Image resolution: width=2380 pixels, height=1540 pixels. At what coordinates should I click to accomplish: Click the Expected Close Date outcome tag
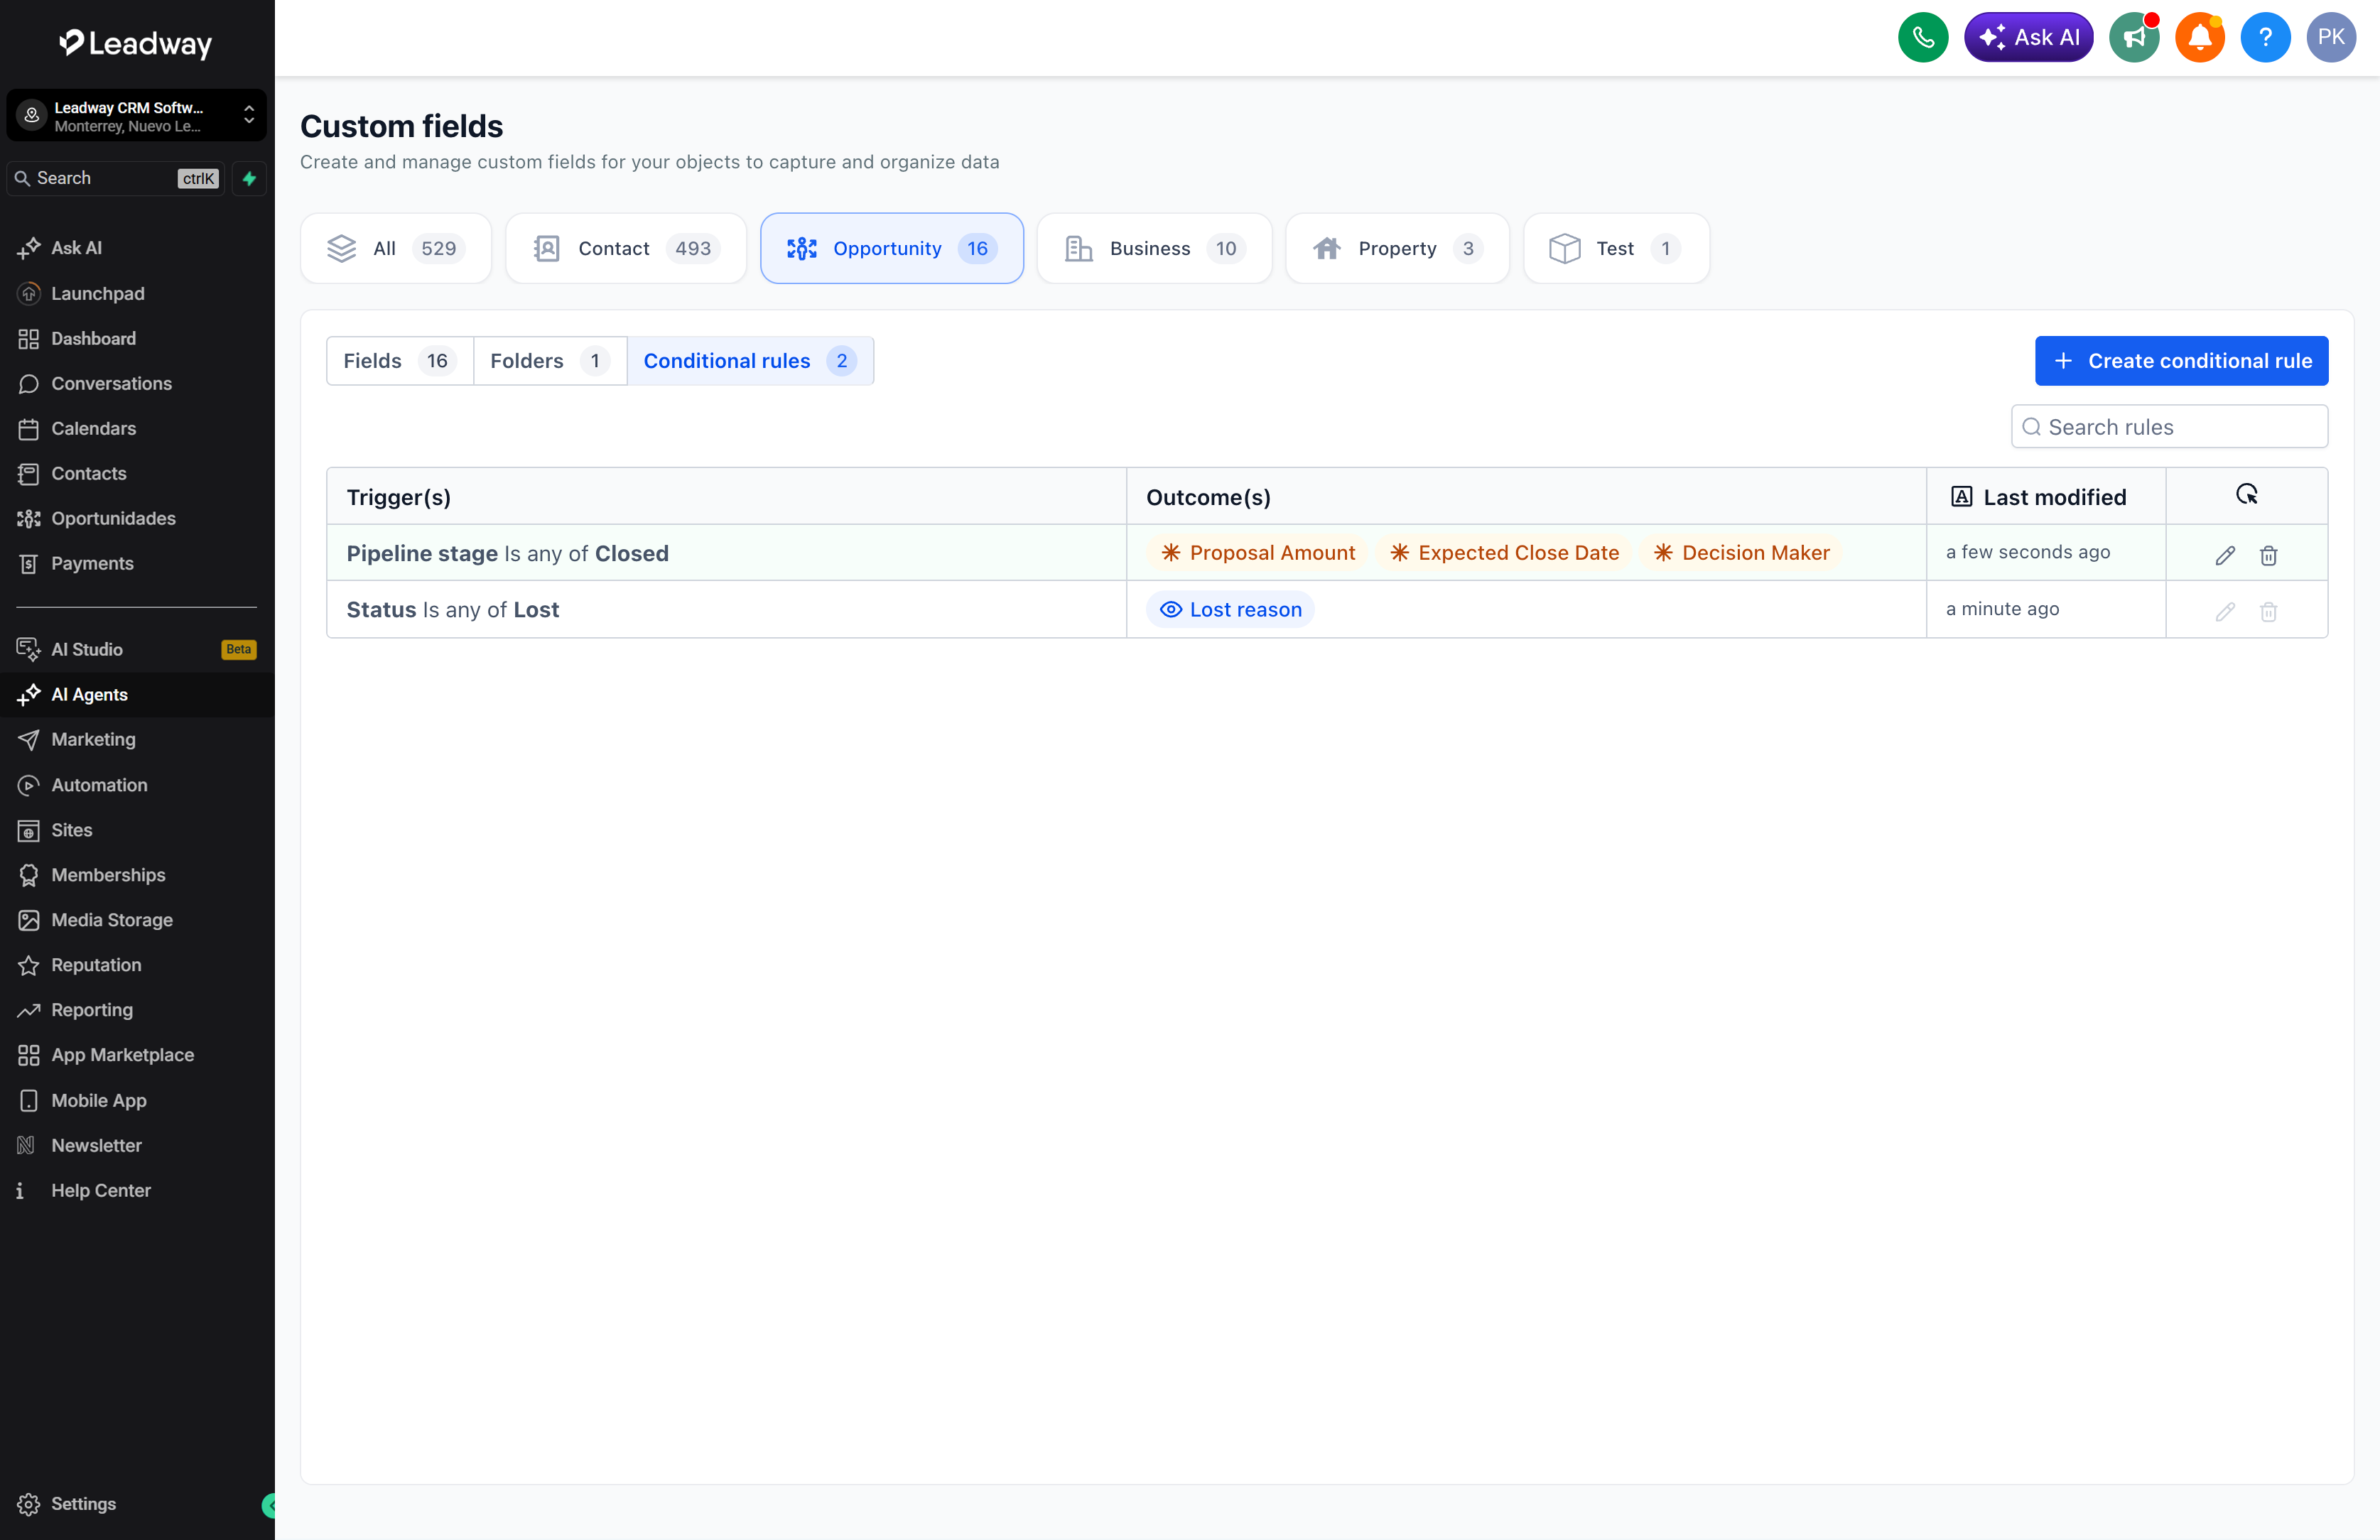pos(1504,553)
